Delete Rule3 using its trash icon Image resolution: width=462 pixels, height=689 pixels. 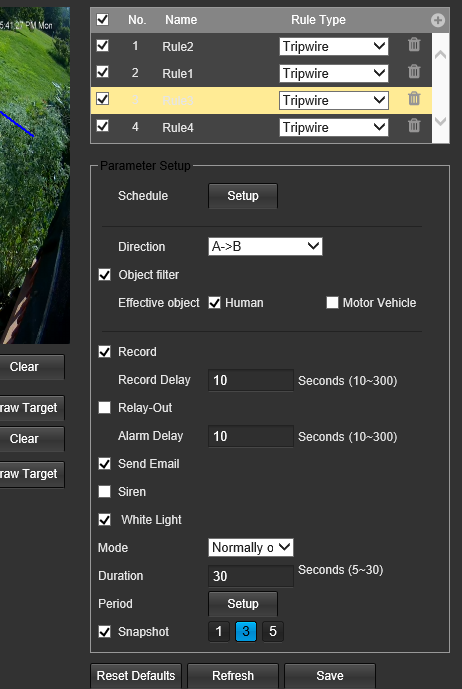414,98
